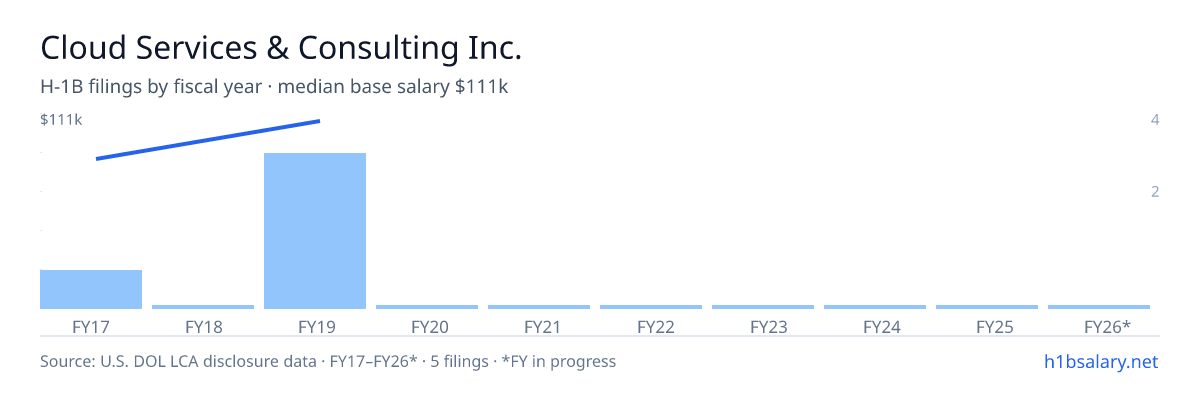
Task: Click the source DOL LCA disclosure footnote
Action: click(328, 361)
